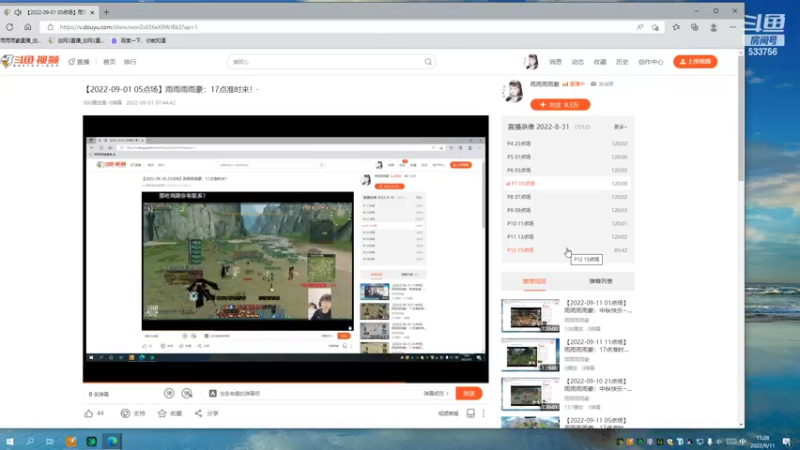Reload the page with refresh icon
Viewport: 800px width, 450px height.
click(9, 27)
